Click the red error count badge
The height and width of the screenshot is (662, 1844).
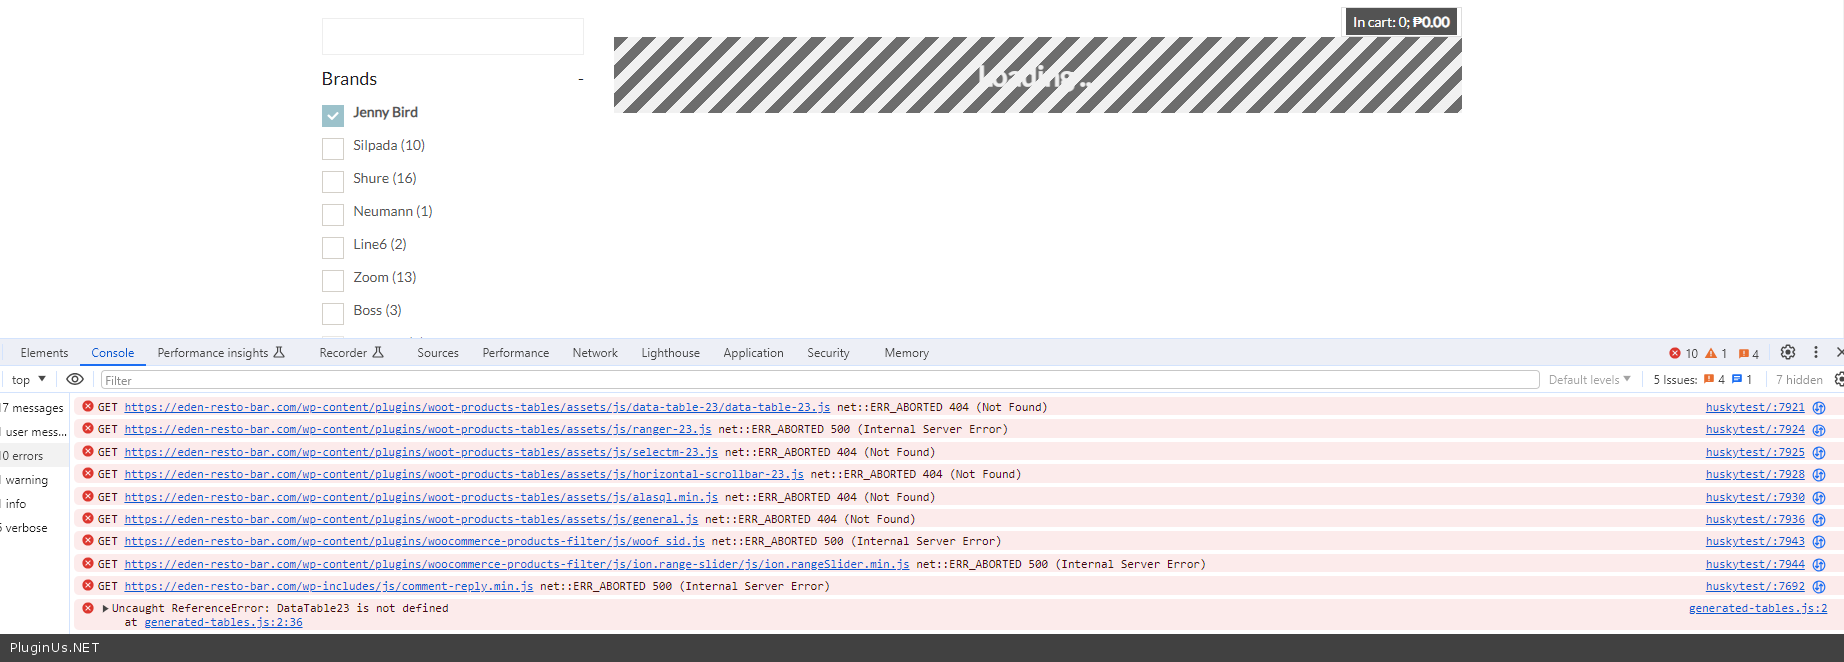point(1675,353)
